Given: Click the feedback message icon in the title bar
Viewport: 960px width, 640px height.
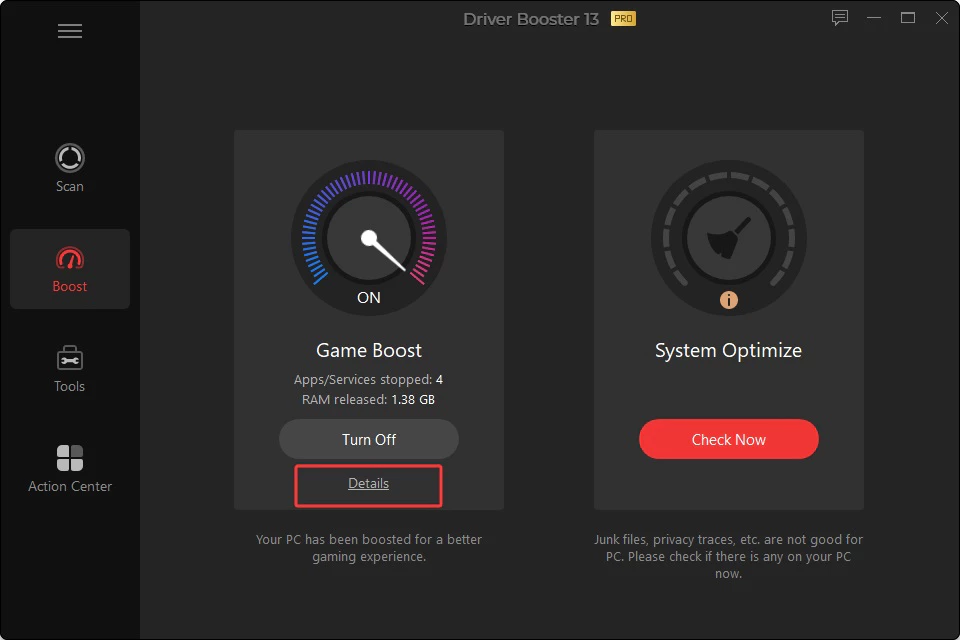Looking at the screenshot, I should coord(839,17).
